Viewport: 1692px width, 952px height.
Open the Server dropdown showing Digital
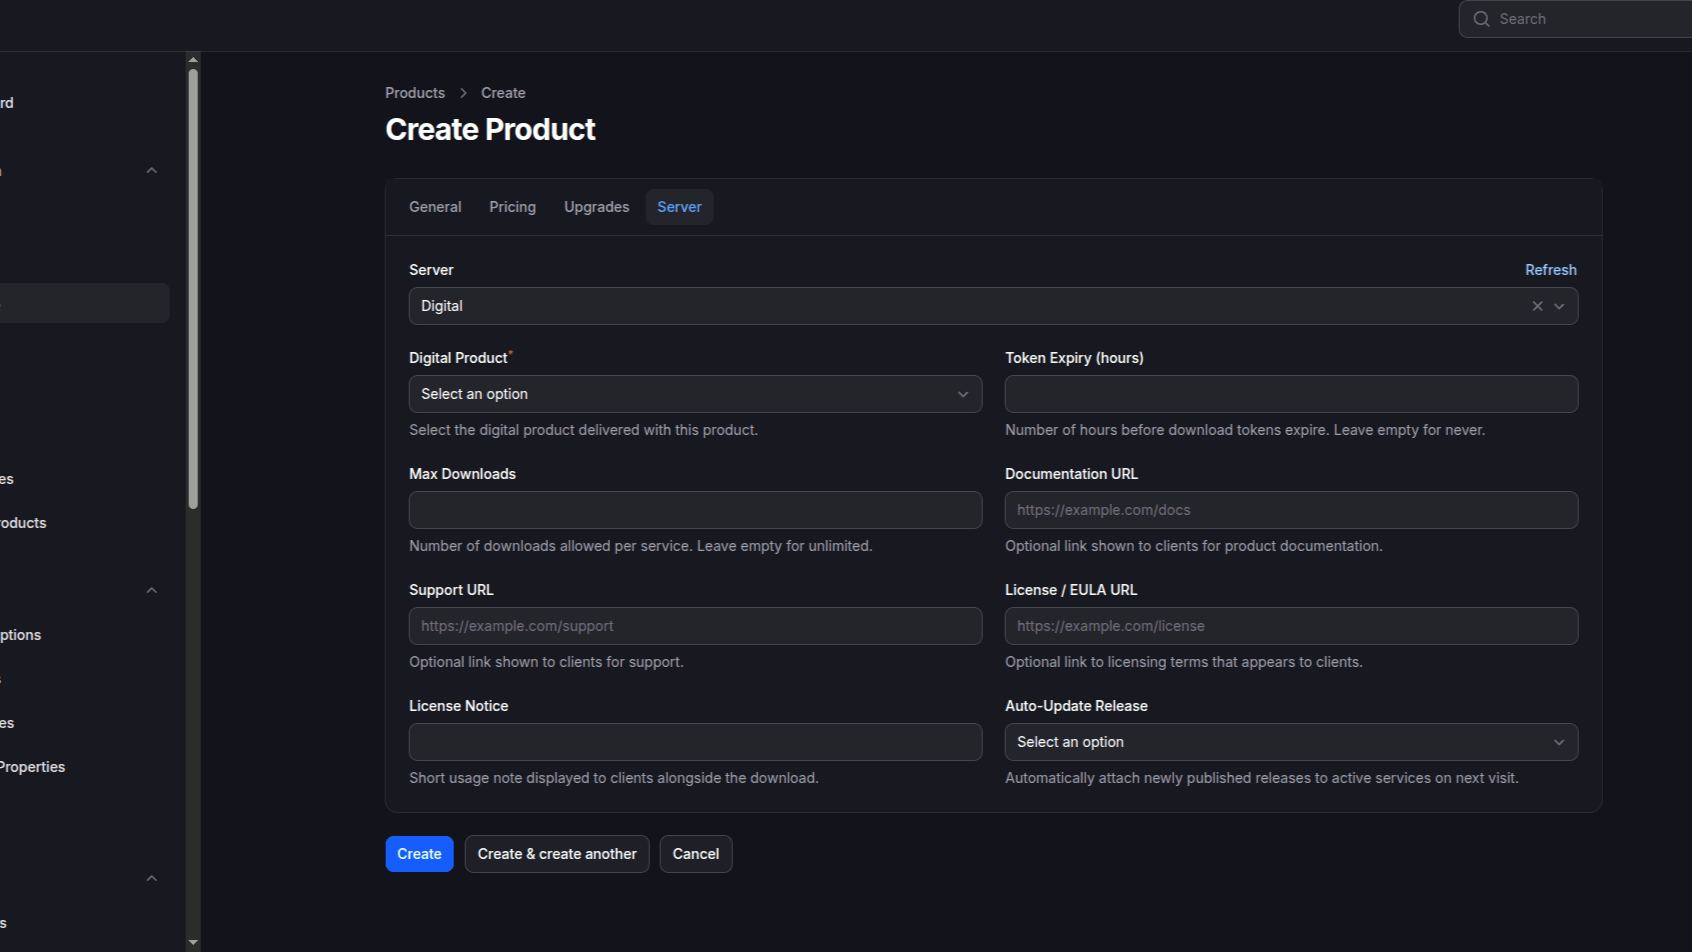970,306
